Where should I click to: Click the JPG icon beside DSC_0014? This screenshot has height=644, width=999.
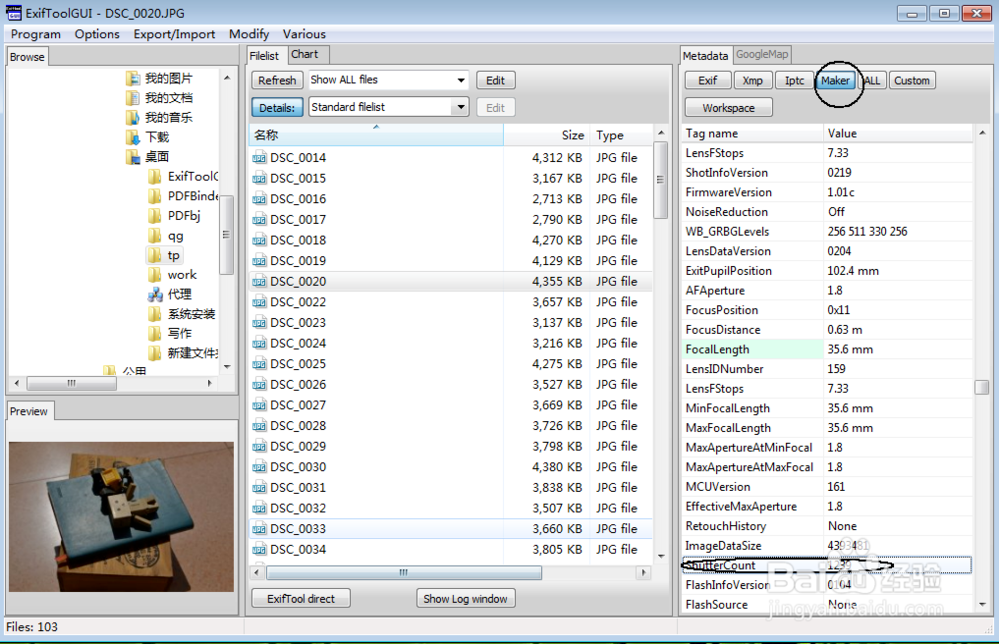[259, 158]
